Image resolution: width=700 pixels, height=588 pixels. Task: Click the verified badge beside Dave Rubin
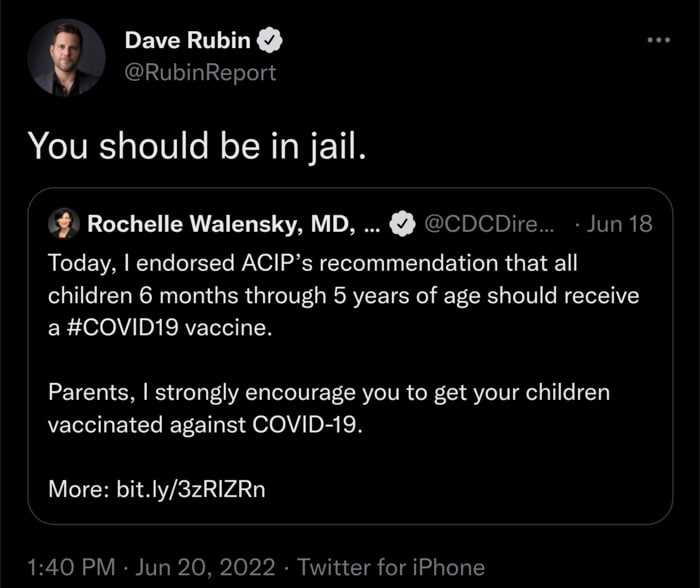tap(270, 41)
